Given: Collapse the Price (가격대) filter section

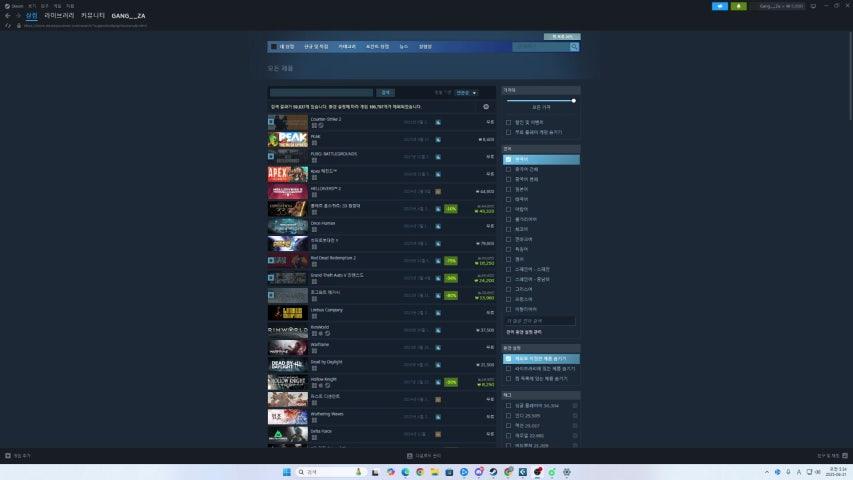Looking at the screenshot, I should (x=541, y=90).
